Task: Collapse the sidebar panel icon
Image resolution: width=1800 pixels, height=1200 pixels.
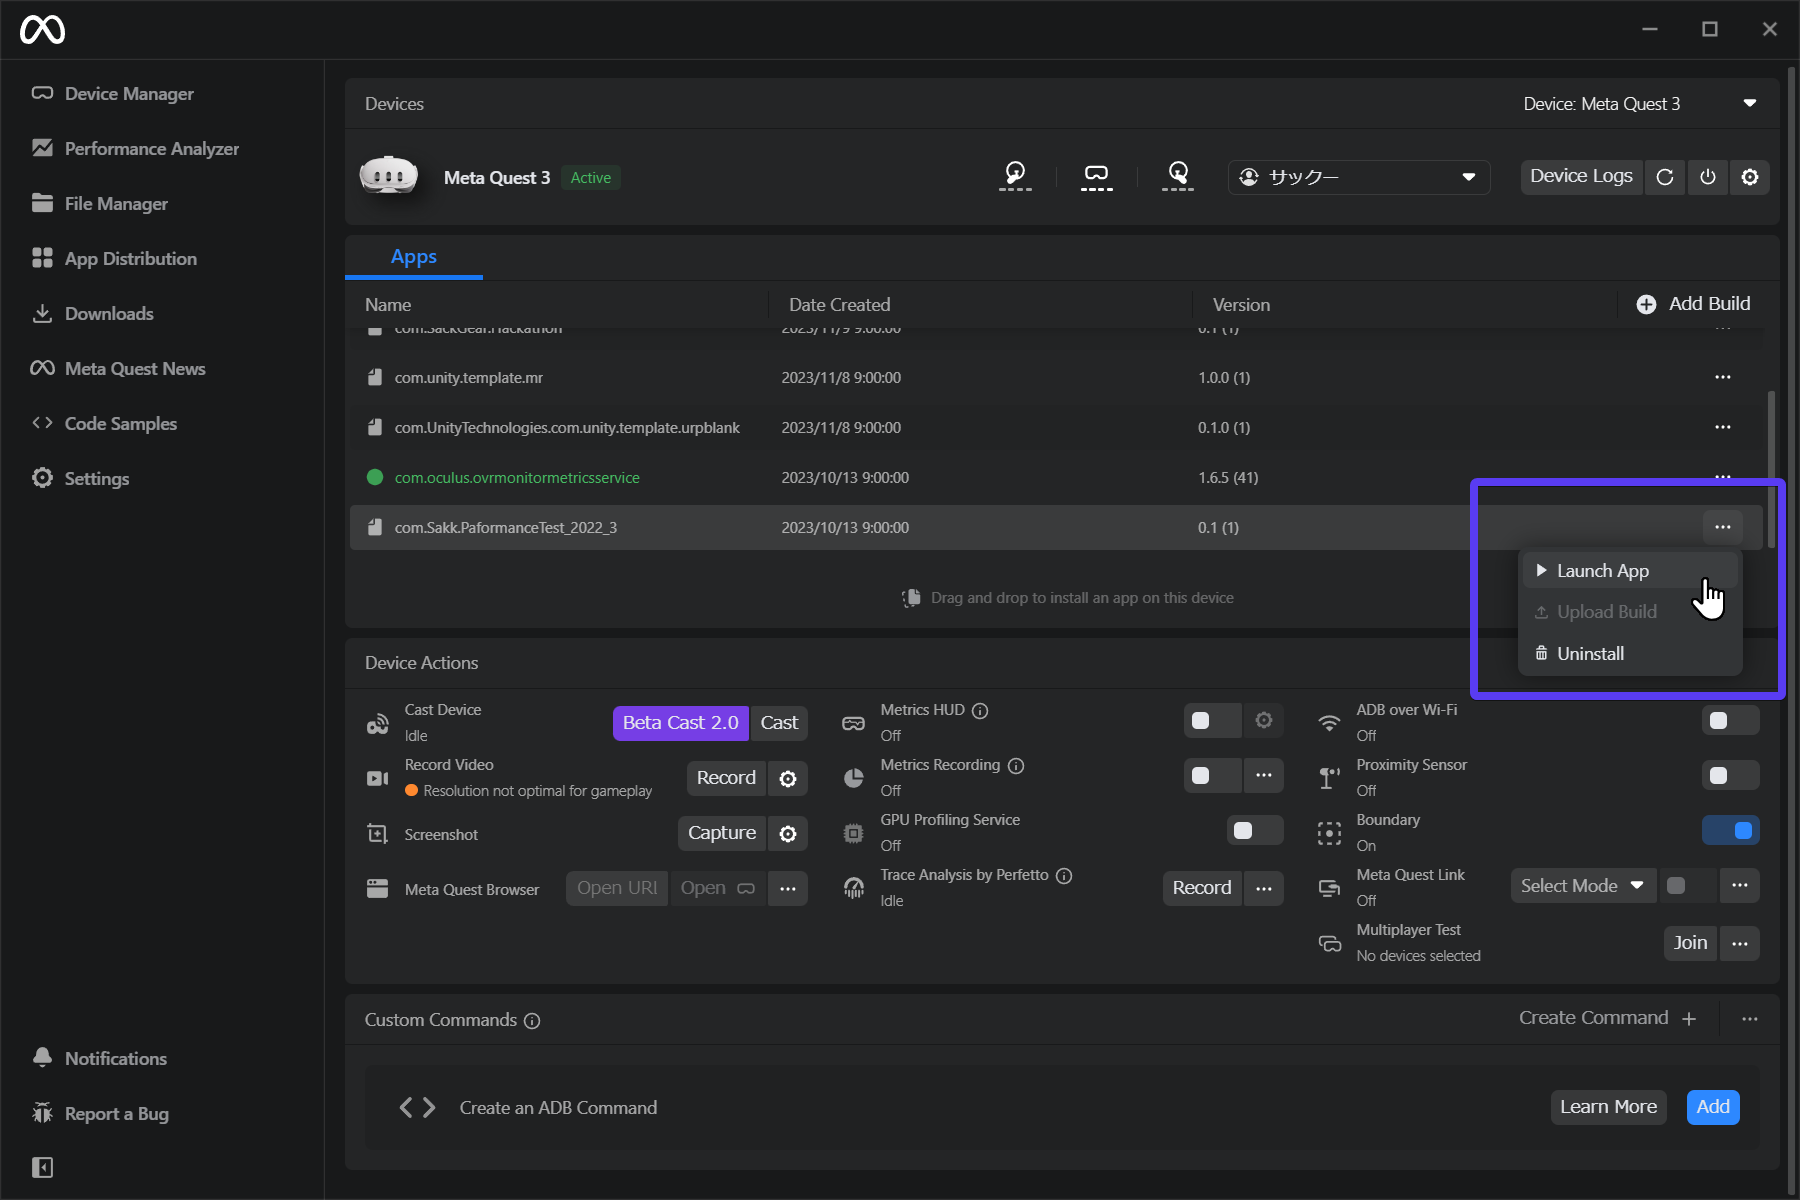Action: click(42, 1167)
